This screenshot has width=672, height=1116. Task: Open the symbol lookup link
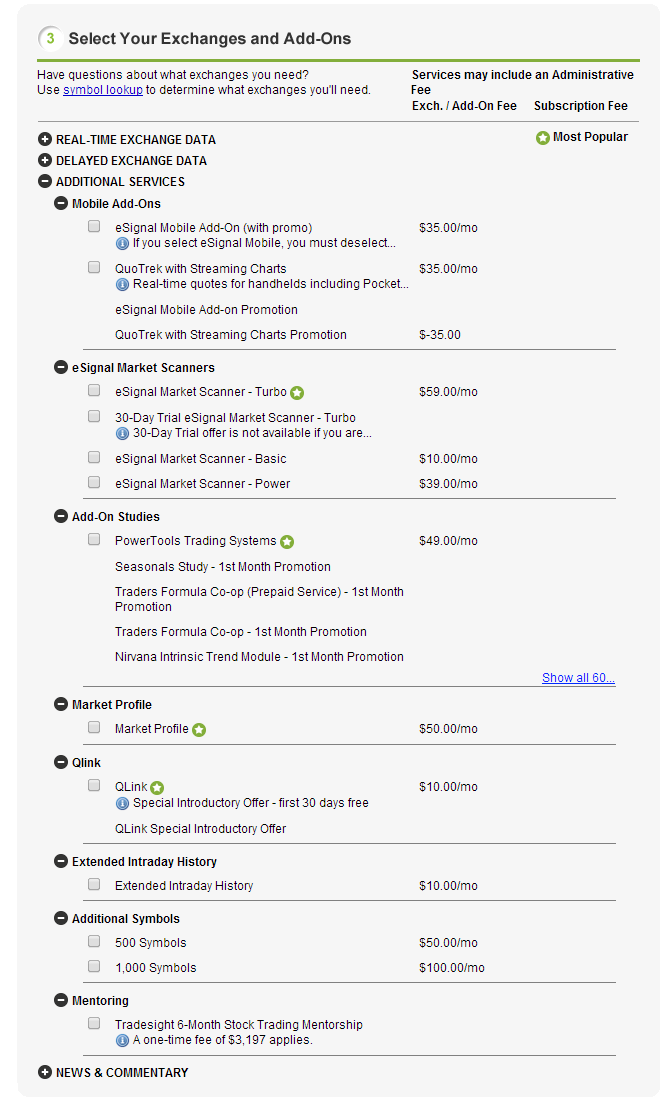click(x=103, y=90)
